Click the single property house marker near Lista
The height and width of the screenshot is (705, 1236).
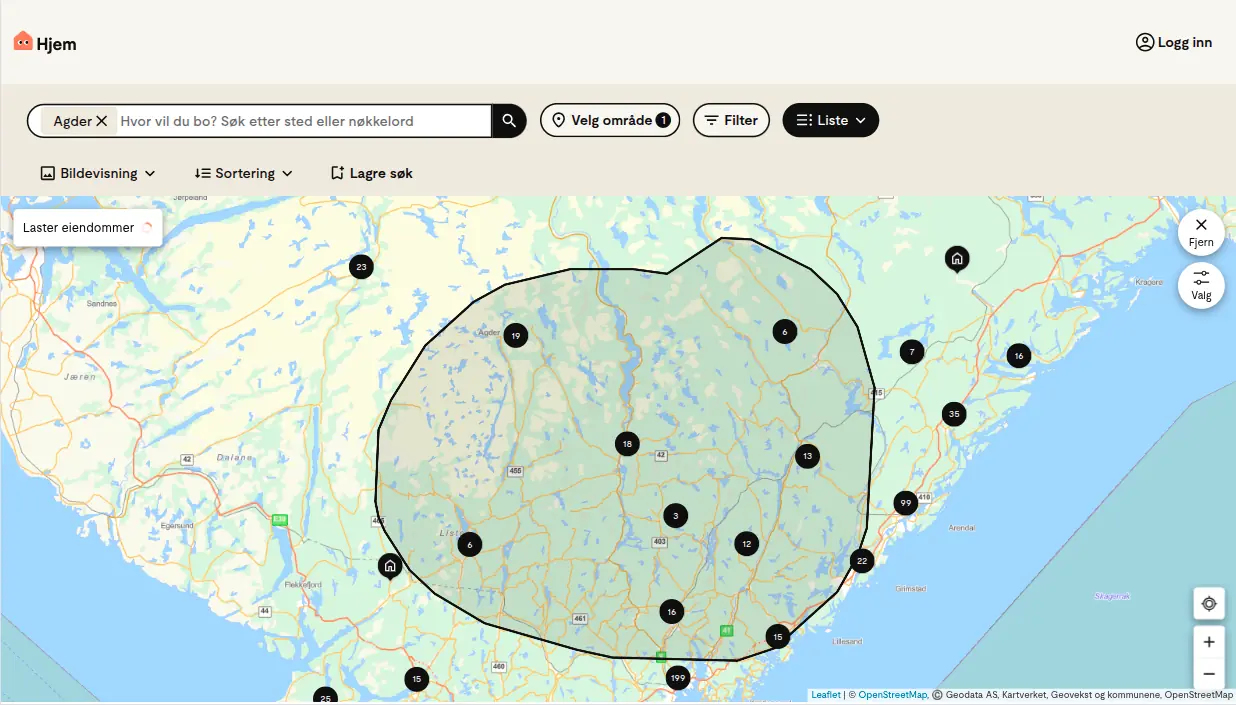[x=390, y=566]
